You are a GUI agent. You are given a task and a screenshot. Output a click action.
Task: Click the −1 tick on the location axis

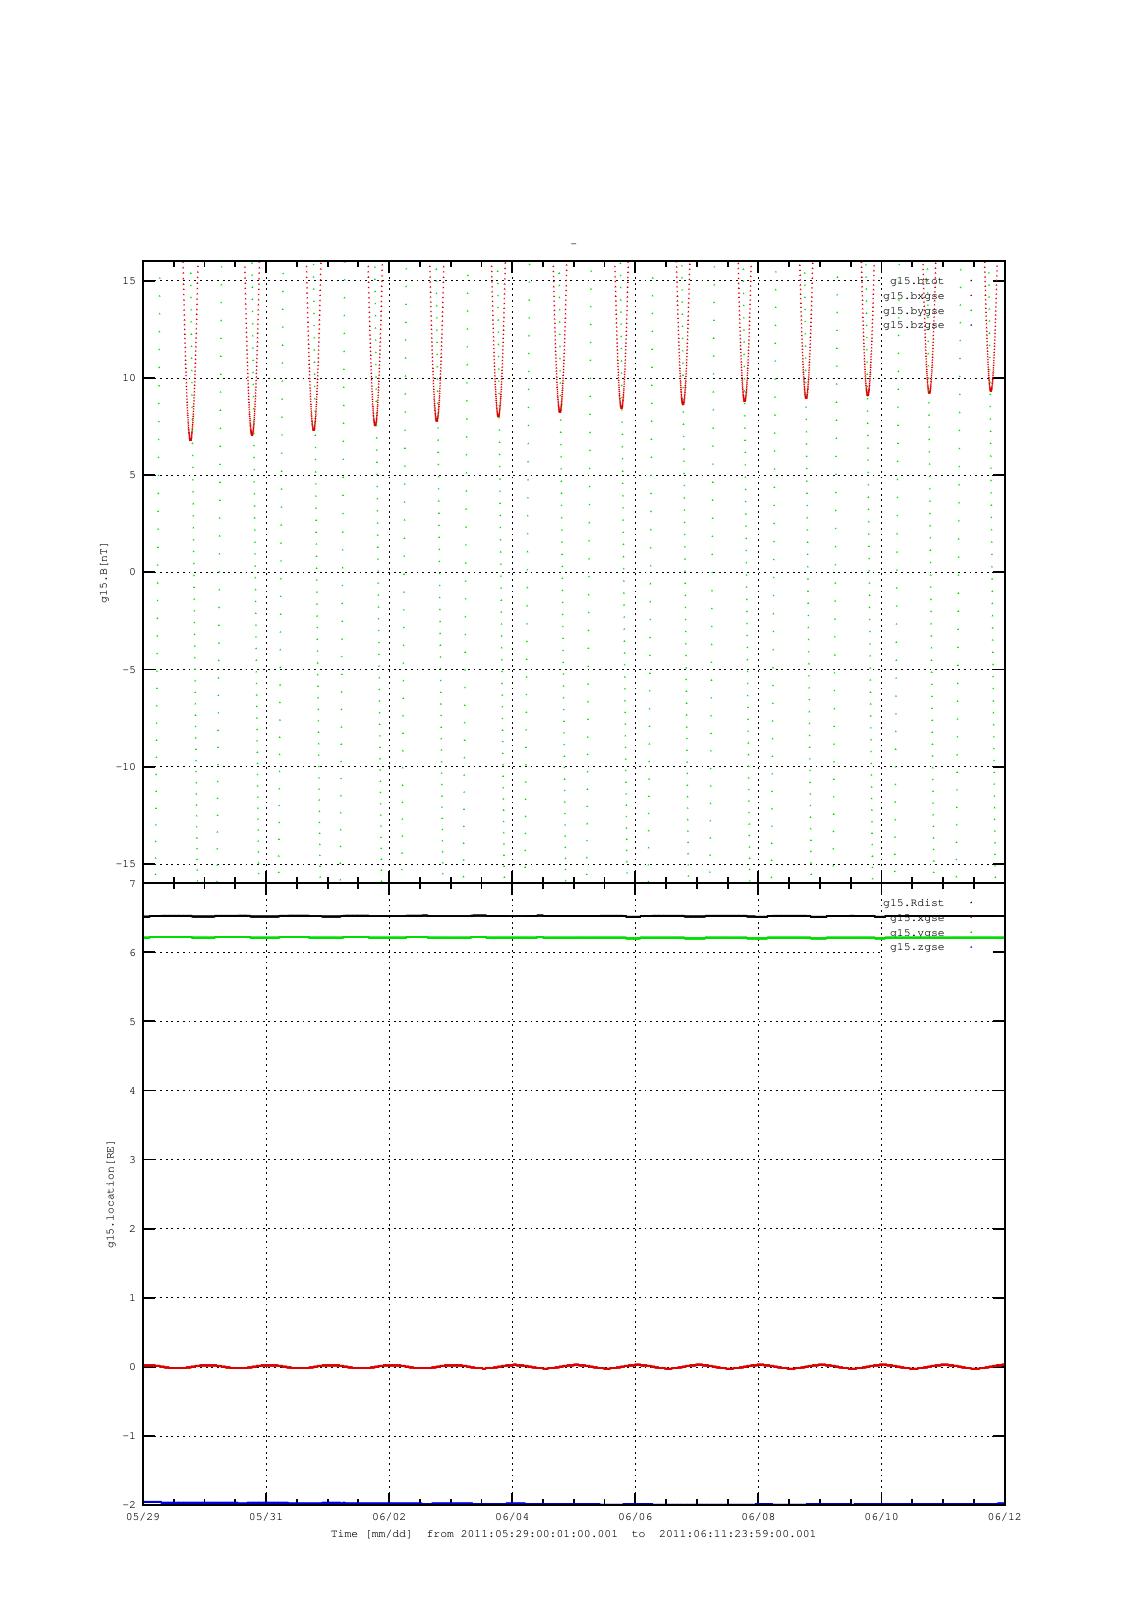coord(129,1436)
